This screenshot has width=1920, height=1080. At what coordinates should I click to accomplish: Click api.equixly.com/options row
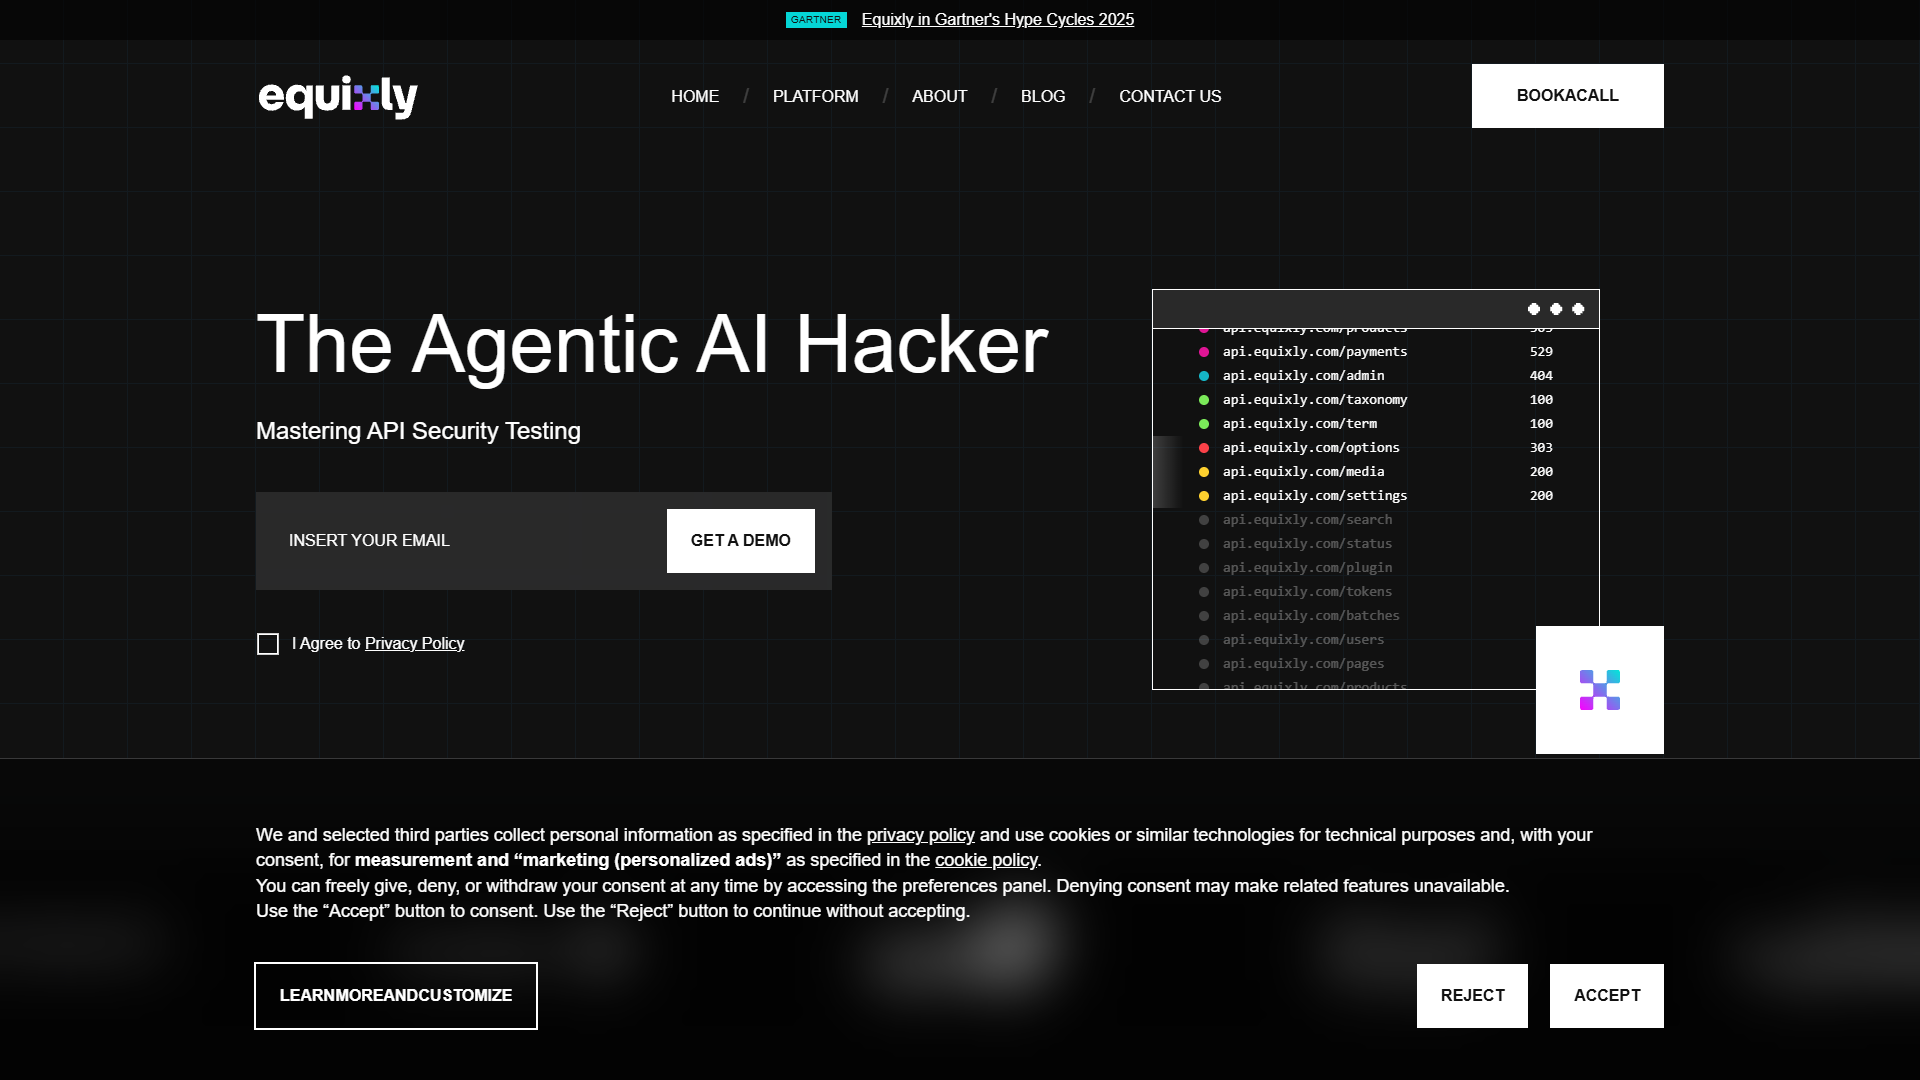pos(1375,448)
